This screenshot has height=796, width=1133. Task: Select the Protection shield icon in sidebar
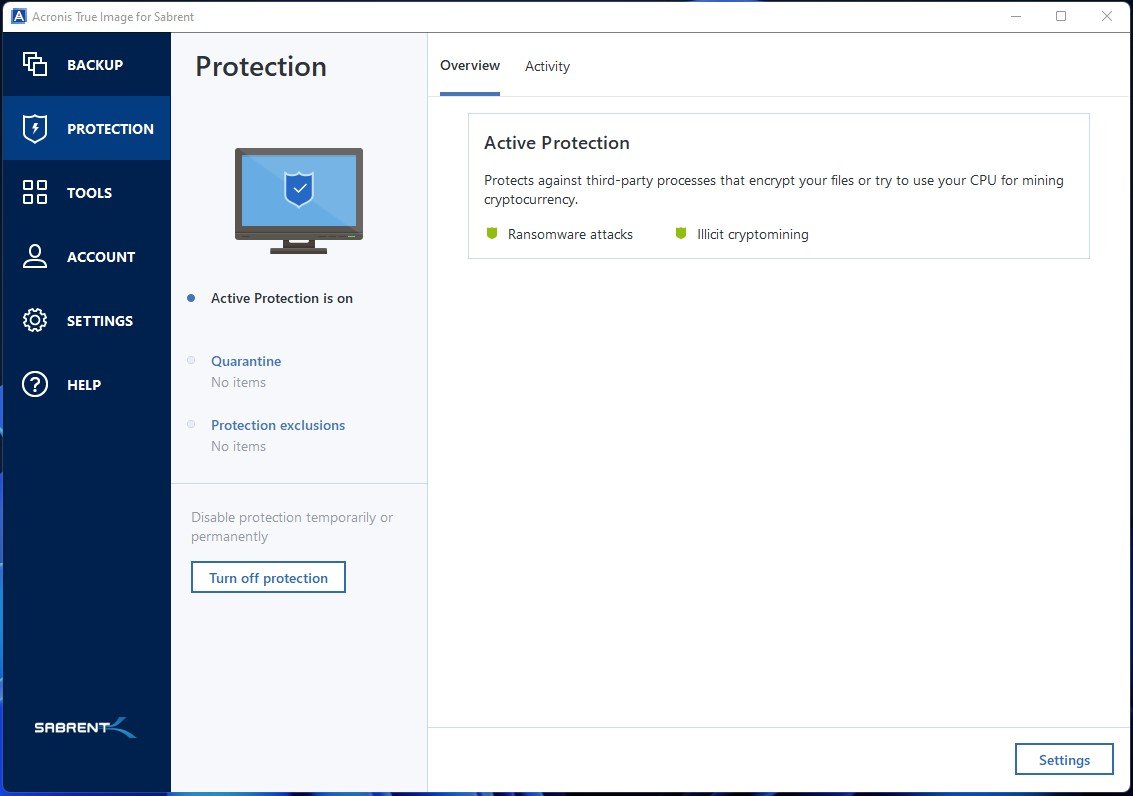[34, 128]
